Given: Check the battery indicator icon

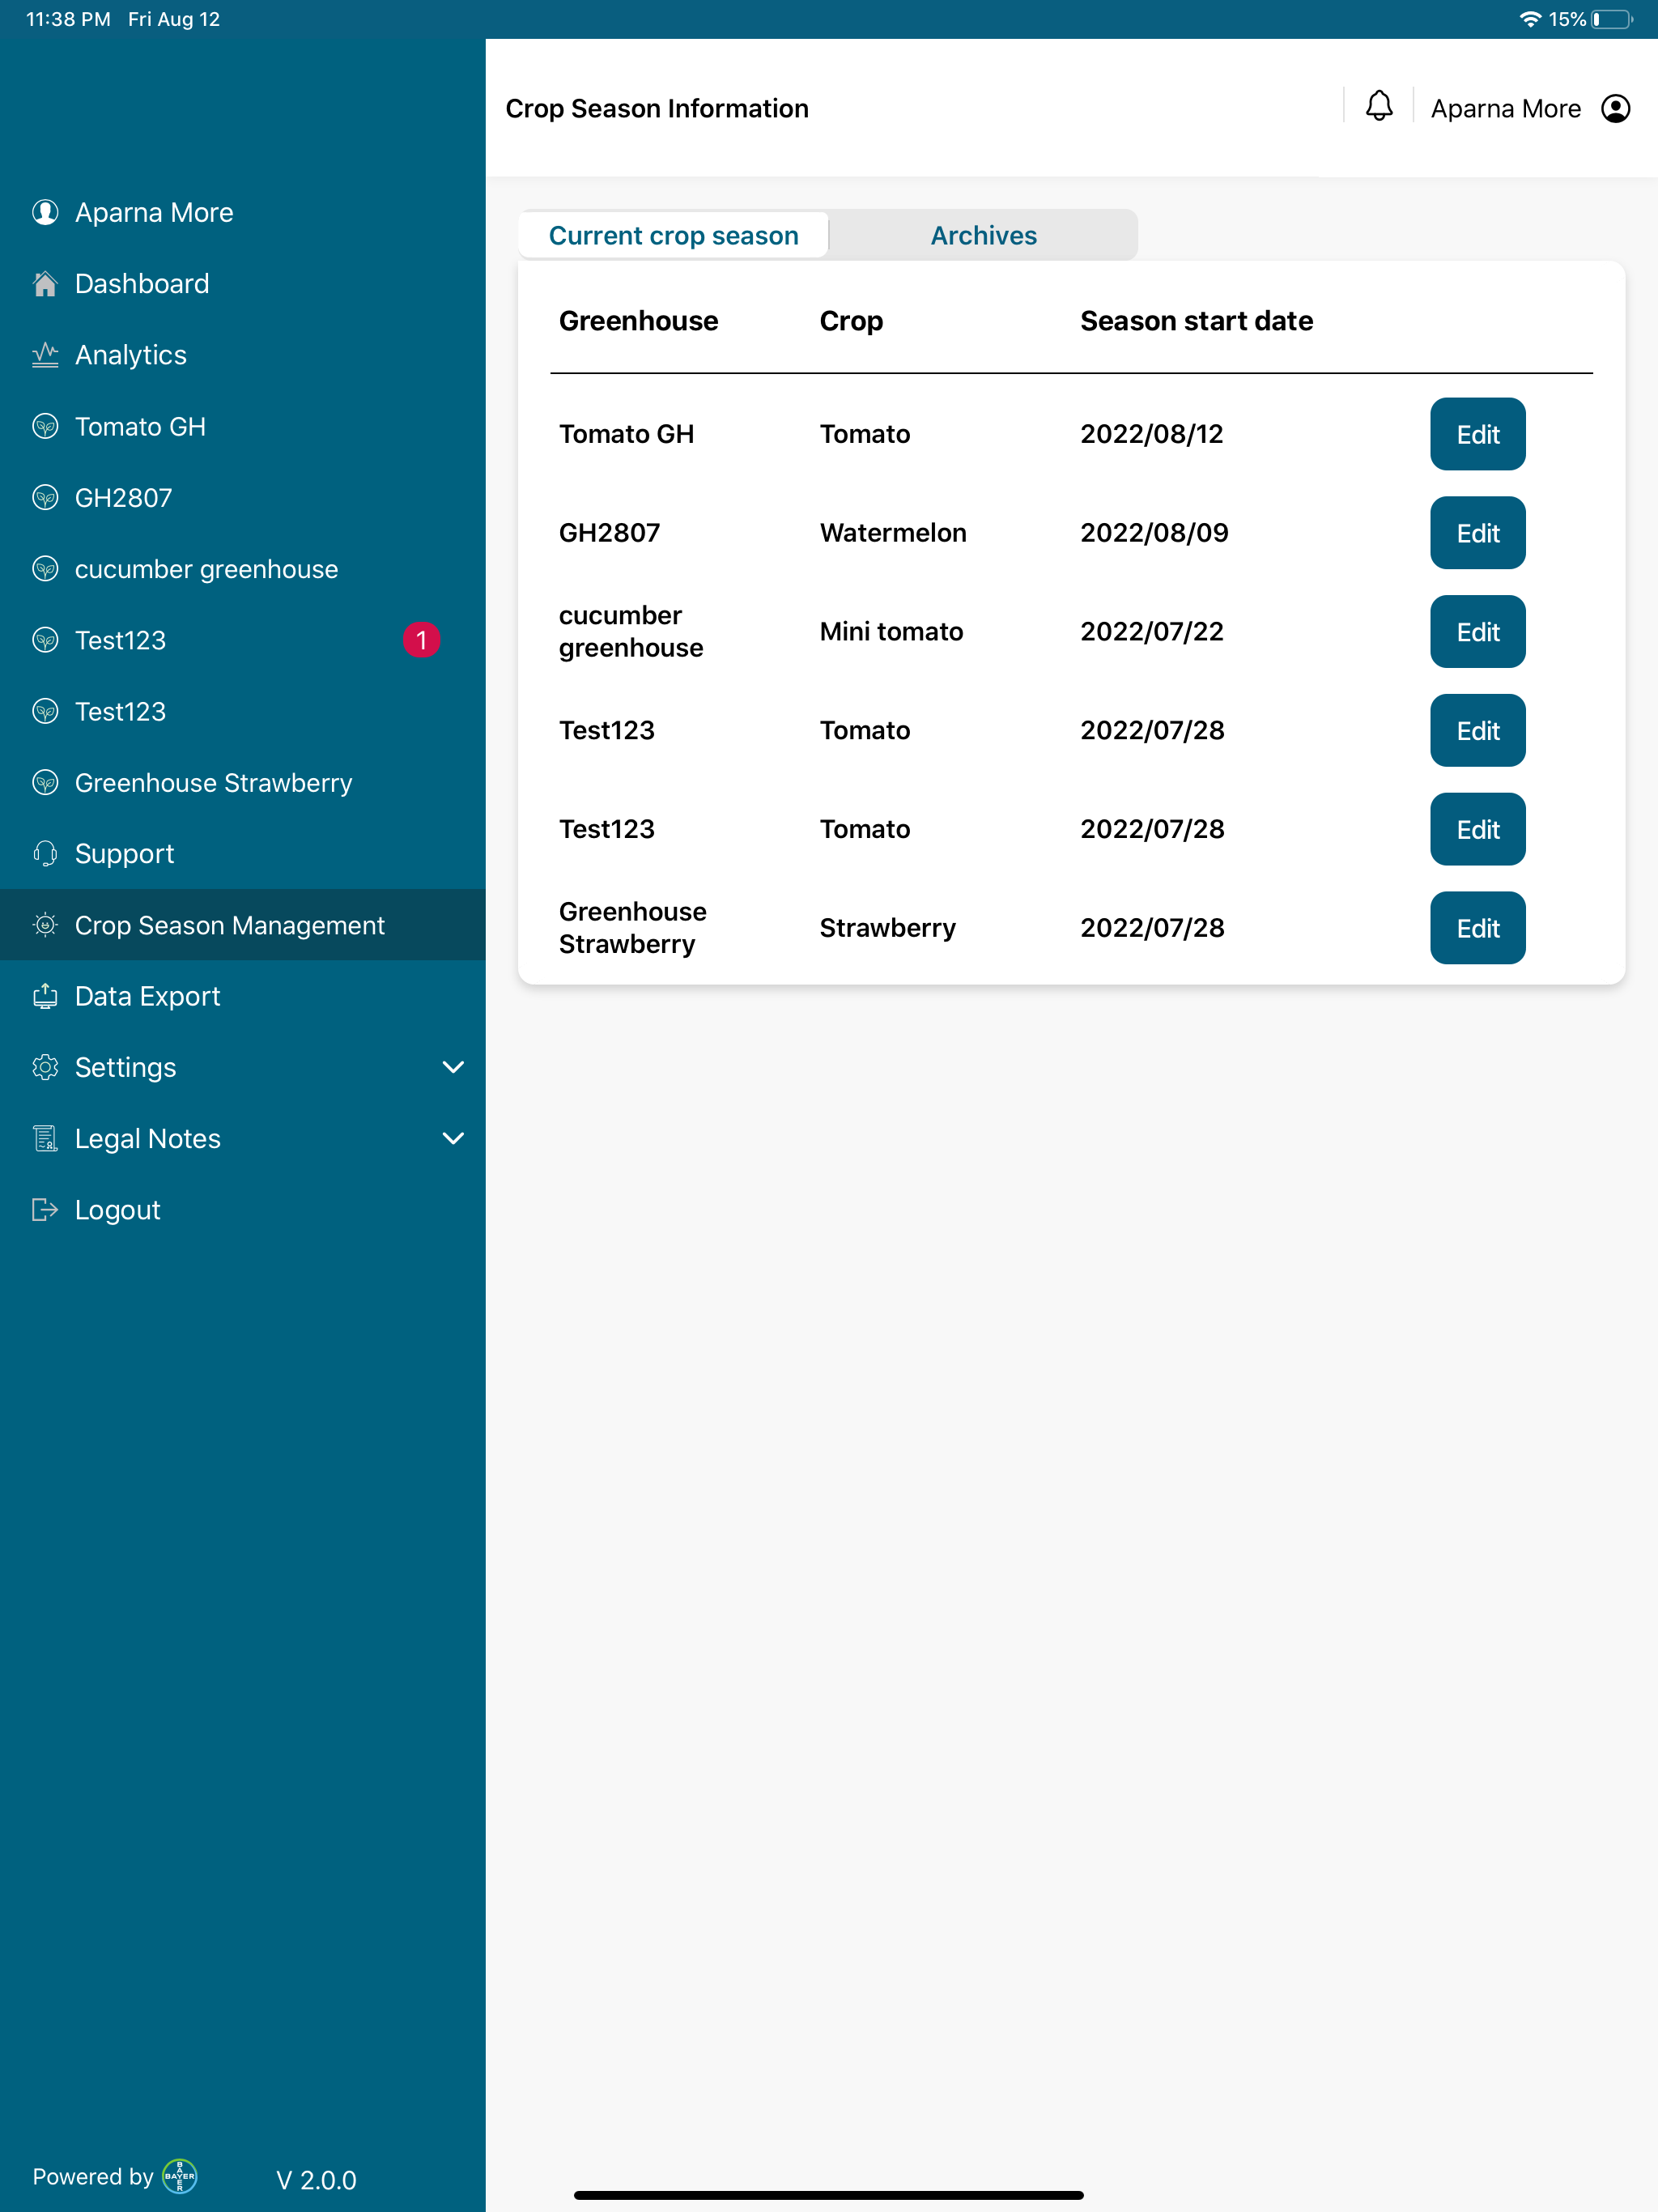Looking at the screenshot, I should pos(1612,19).
